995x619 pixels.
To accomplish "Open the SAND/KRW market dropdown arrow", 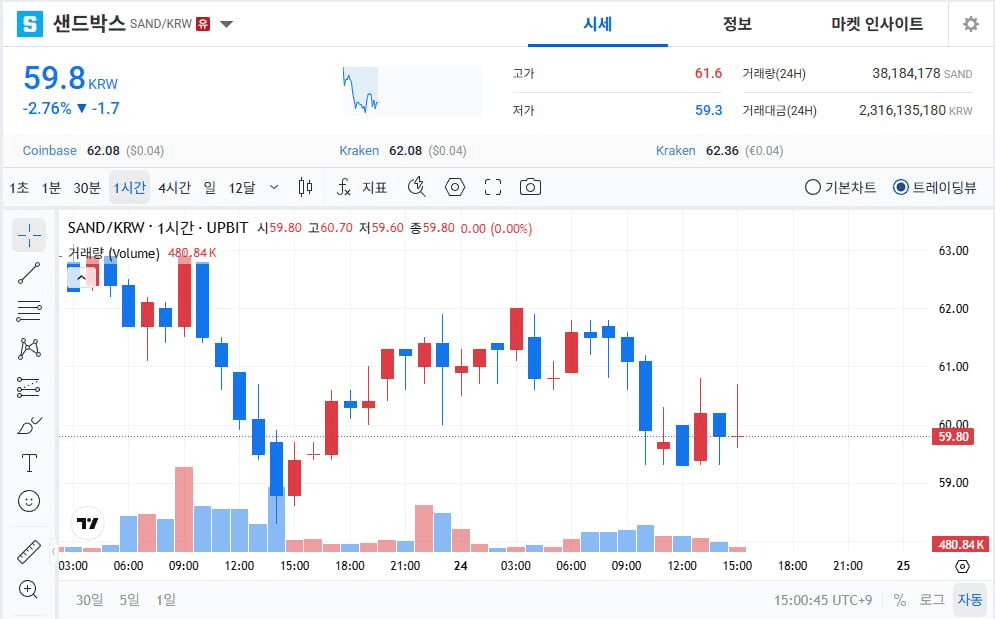I will [227, 24].
